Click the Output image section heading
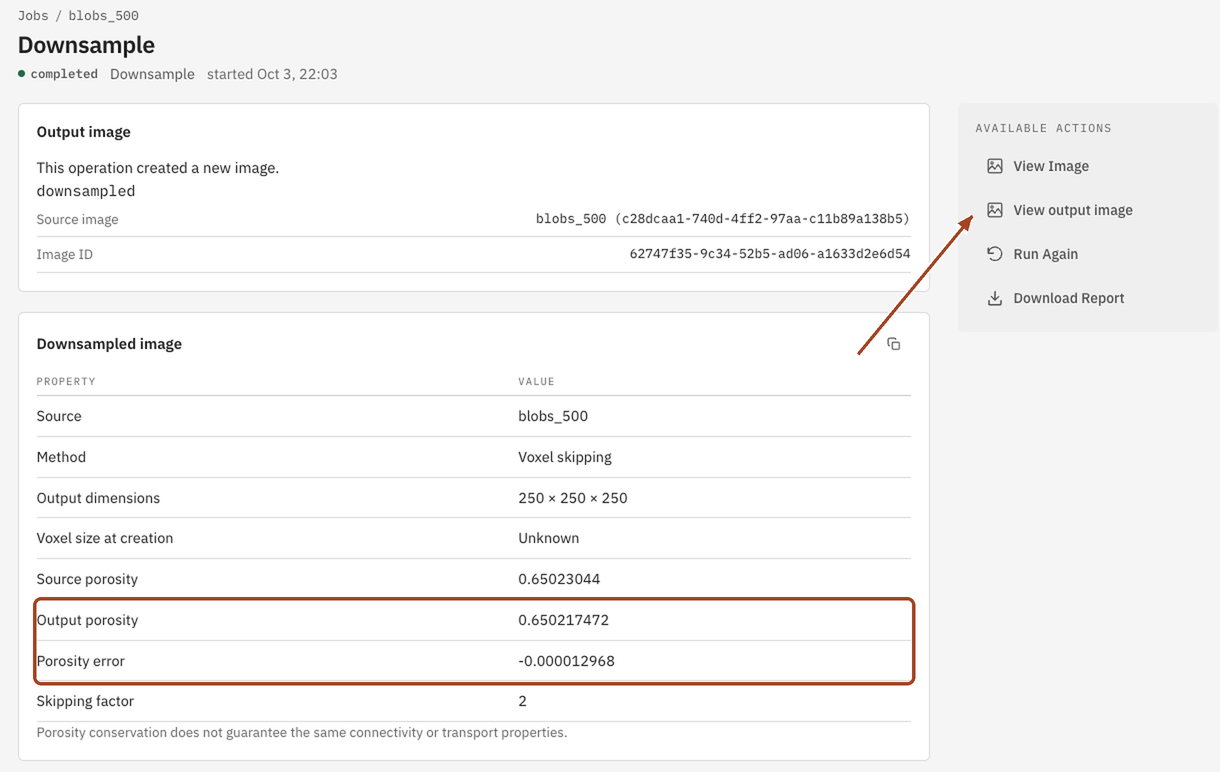1220x772 pixels. (x=84, y=132)
